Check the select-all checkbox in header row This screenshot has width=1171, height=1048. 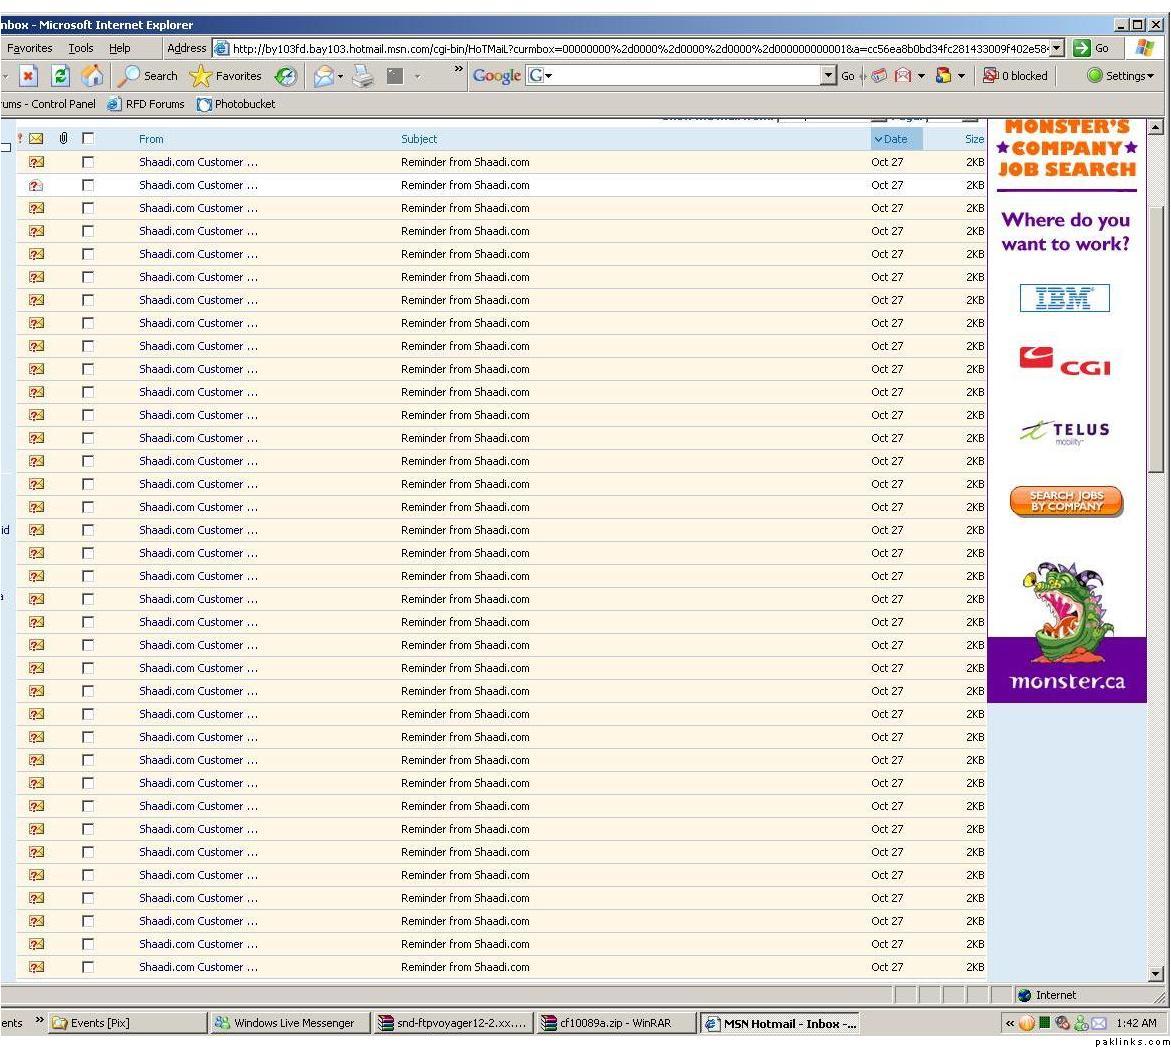click(x=88, y=139)
